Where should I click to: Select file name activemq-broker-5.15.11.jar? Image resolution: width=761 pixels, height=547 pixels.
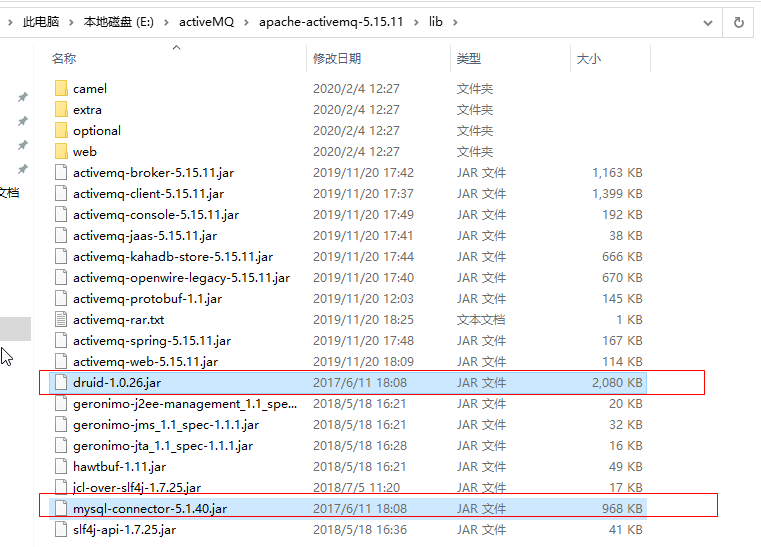(153, 173)
